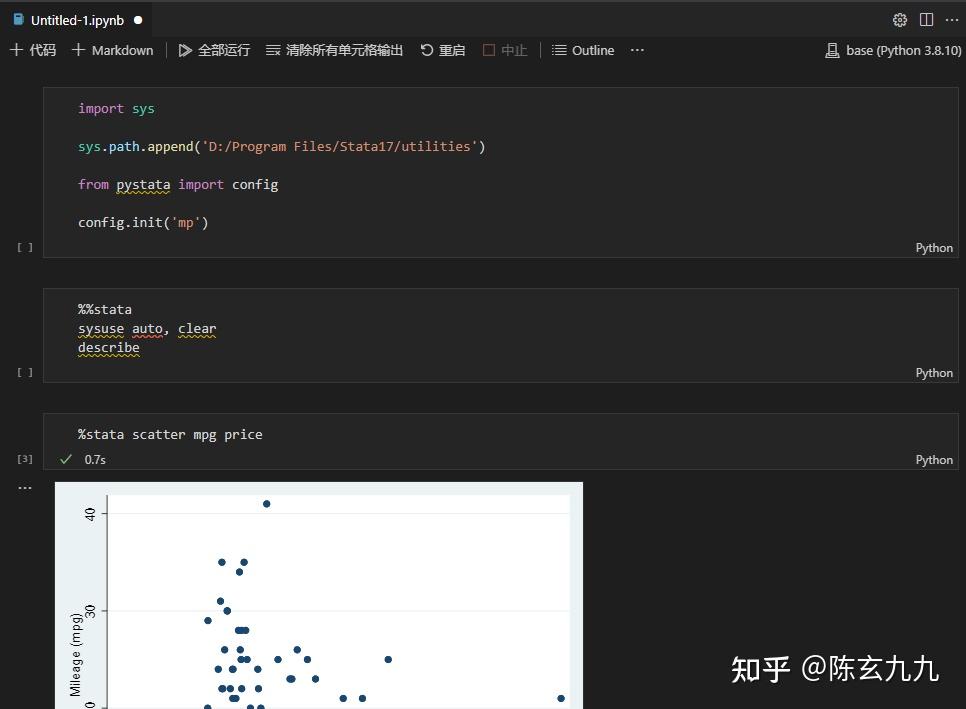966x709 pixels.
Task: Open the notebook Outline view
Action: click(x=583, y=50)
